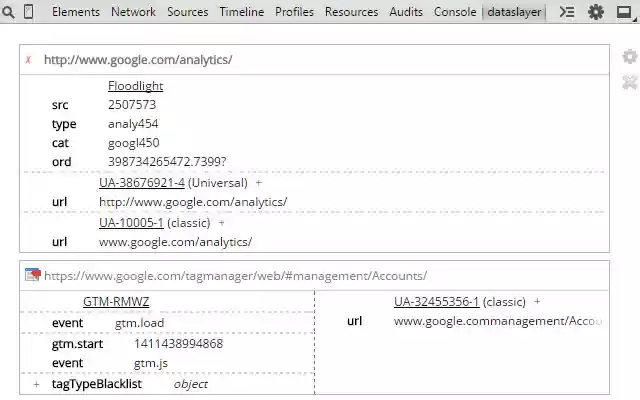640x400 pixels.
Task: Expand details next to UA-38676921-4 (Universal)
Action: (x=258, y=183)
